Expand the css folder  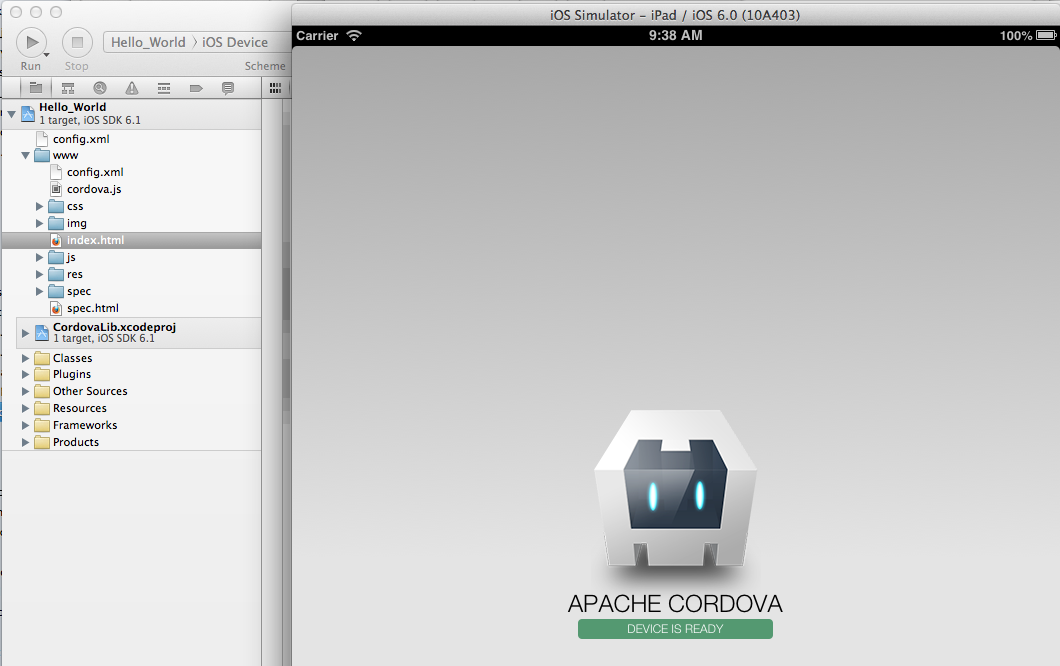coord(40,206)
